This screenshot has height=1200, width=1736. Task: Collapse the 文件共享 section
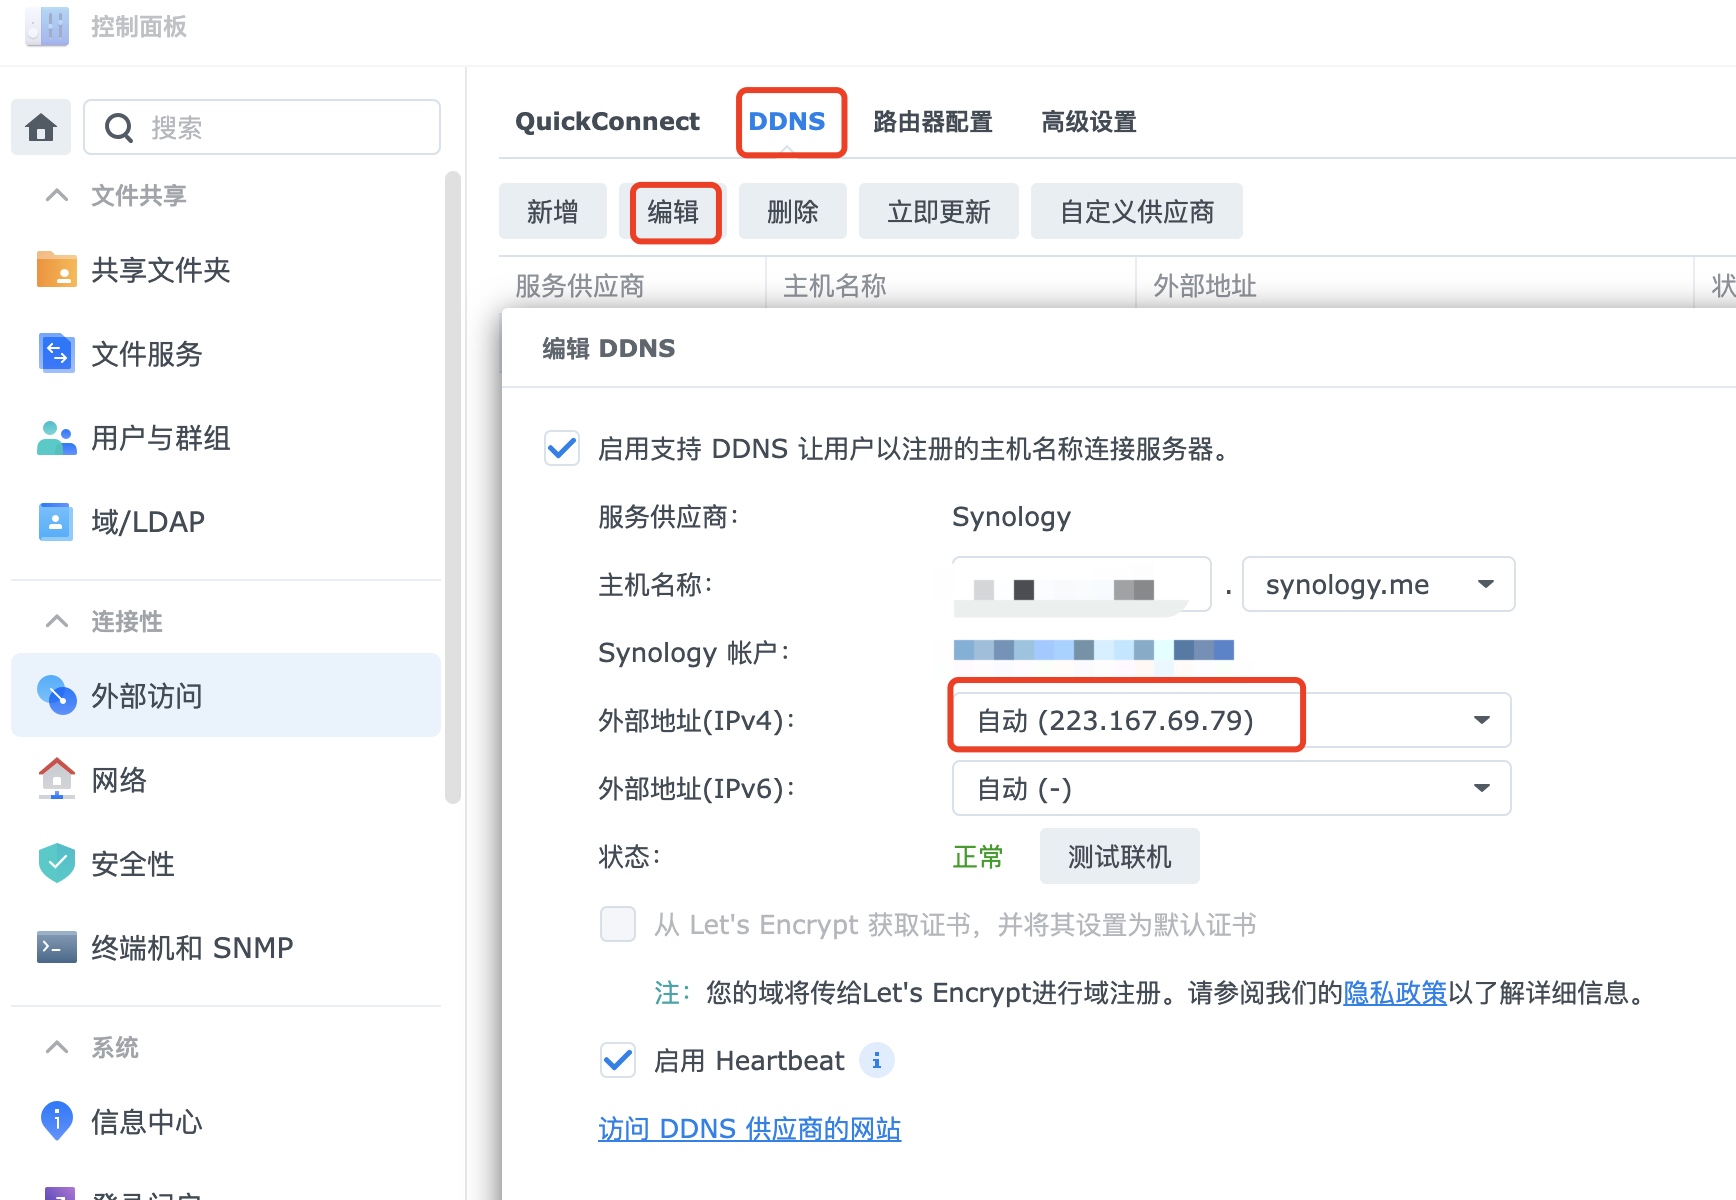pyautogui.click(x=57, y=195)
